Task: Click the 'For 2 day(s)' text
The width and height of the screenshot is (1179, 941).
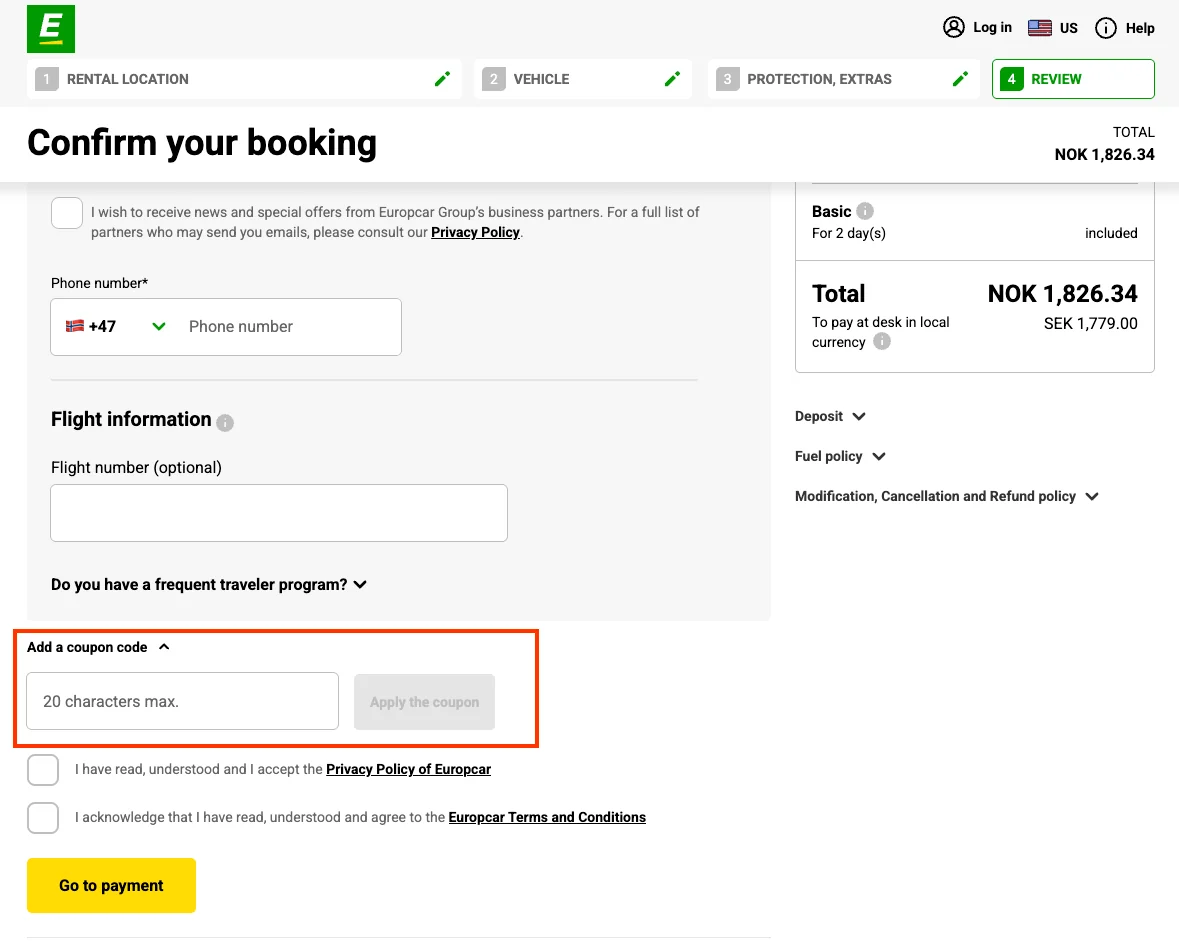Action: pos(849,233)
